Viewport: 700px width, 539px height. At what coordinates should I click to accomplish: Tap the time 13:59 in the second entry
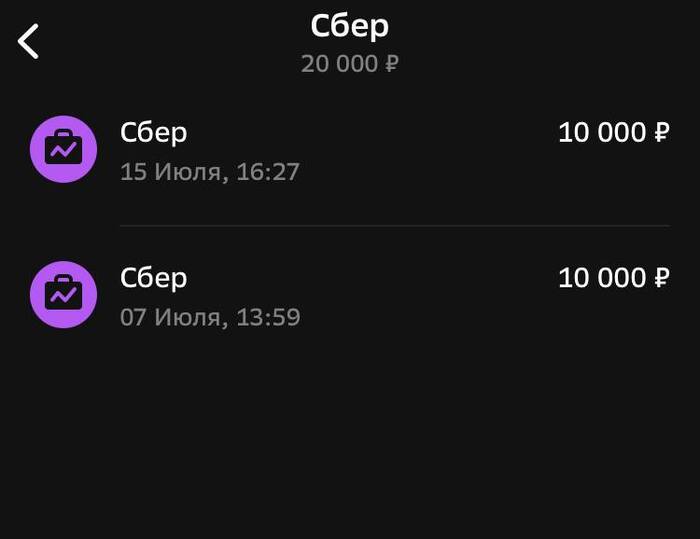coord(268,317)
